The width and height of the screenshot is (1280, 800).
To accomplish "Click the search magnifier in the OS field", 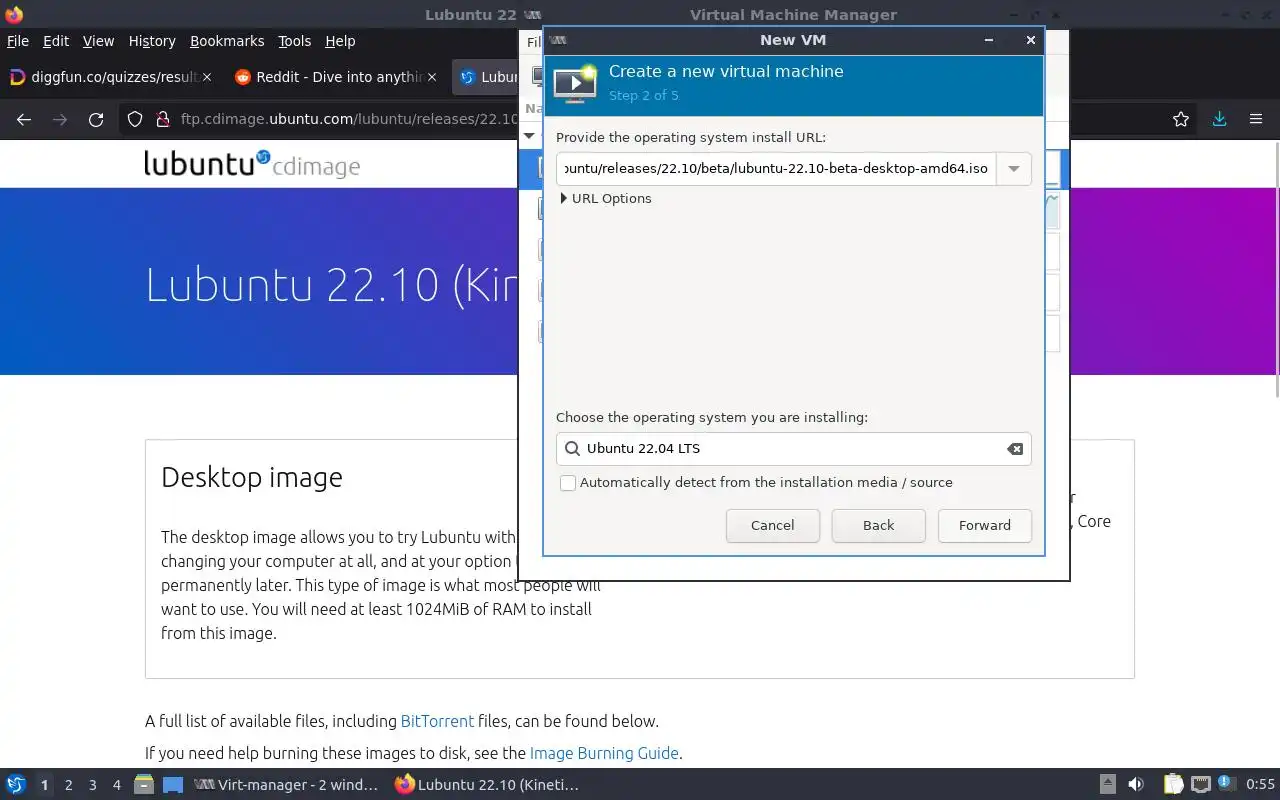I will click(x=572, y=449).
